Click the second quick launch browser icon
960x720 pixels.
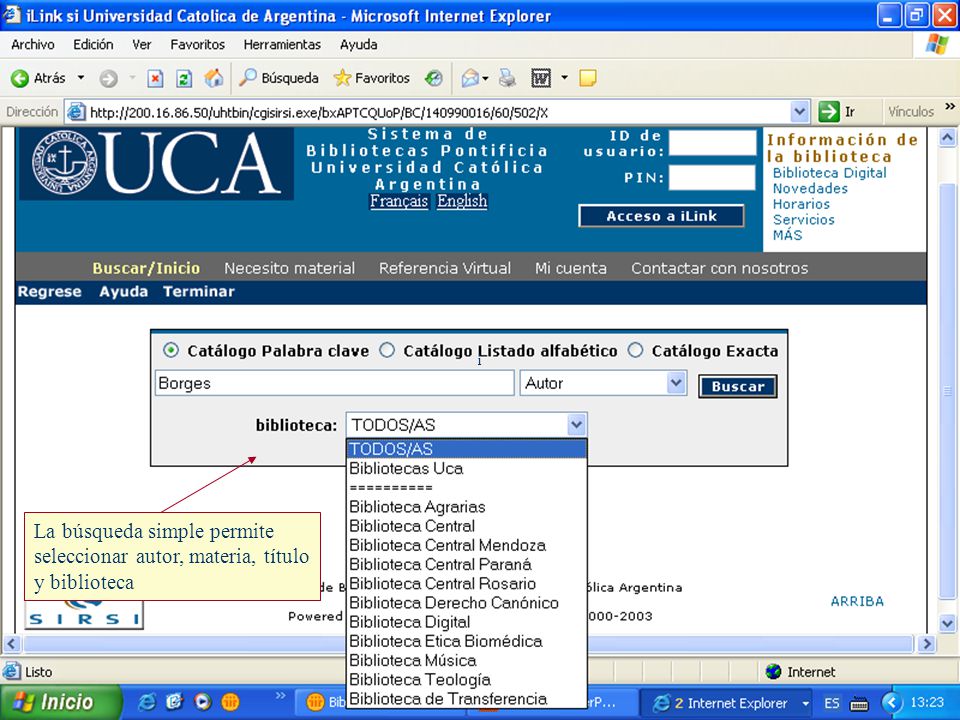[x=174, y=702]
